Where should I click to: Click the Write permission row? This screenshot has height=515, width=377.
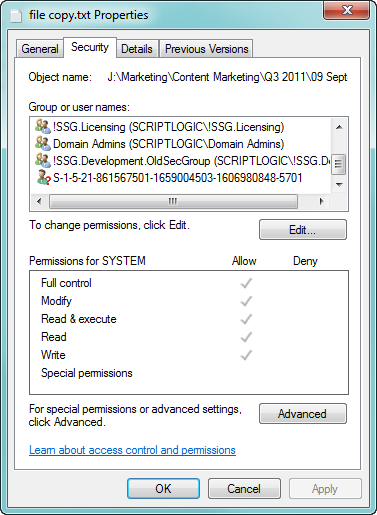pos(189,355)
